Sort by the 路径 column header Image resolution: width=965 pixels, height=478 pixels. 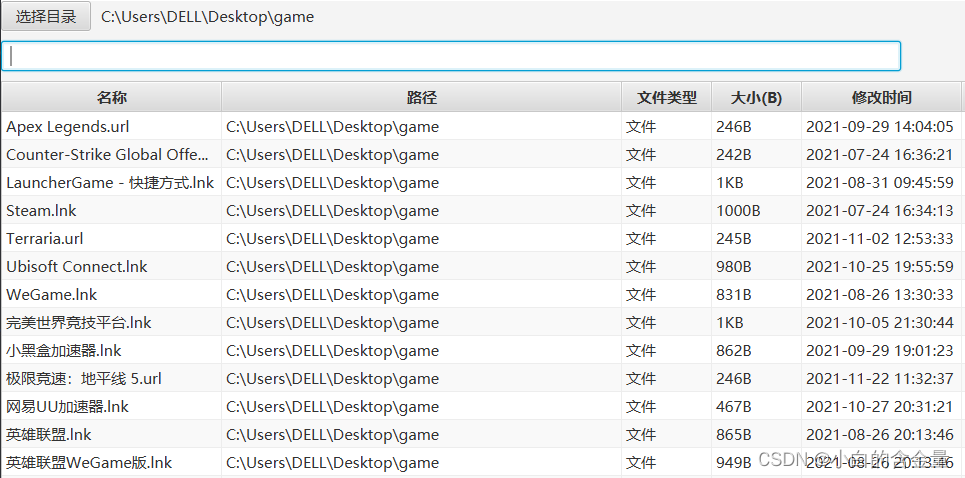pos(422,97)
